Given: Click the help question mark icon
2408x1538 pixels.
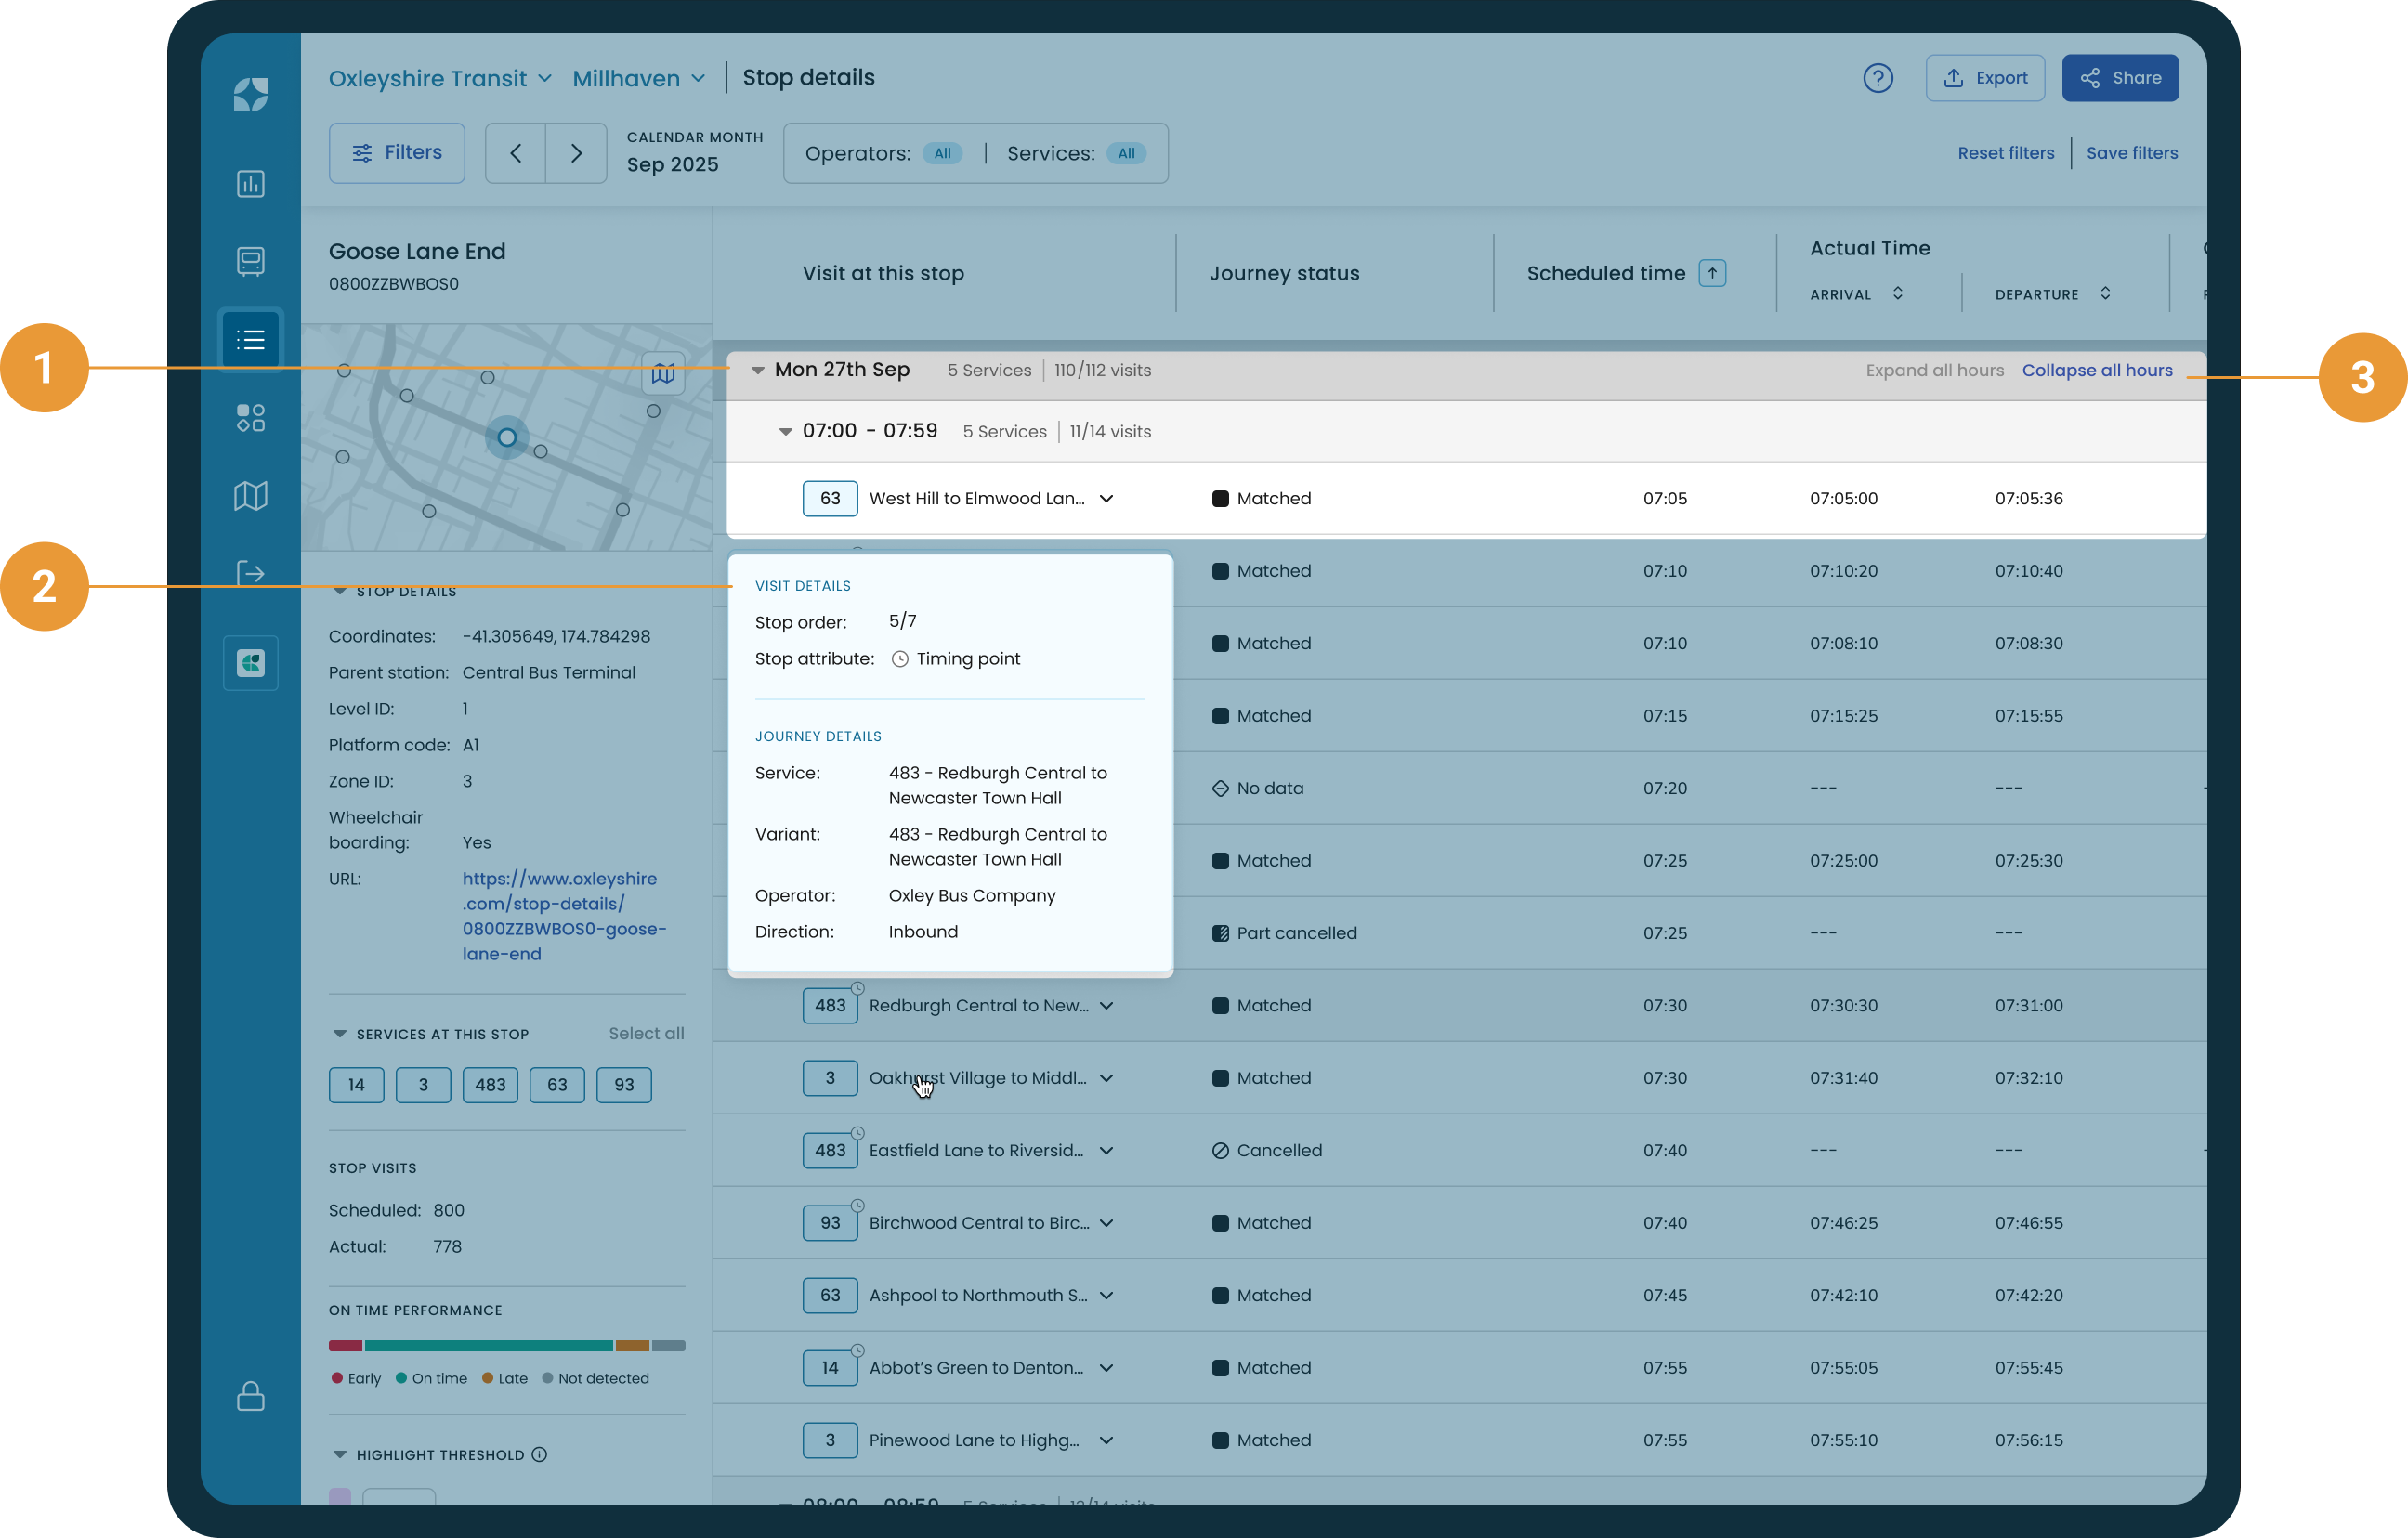Looking at the screenshot, I should [1877, 78].
